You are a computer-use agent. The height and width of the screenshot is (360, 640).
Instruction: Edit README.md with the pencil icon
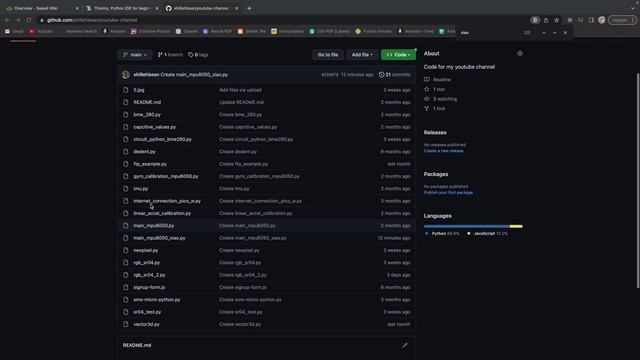click(404, 345)
